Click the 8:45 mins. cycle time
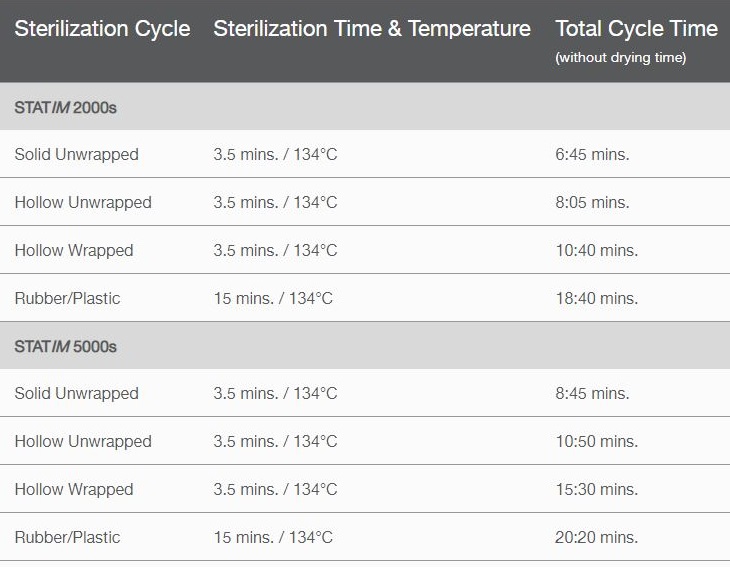This screenshot has height=567, width=730. (x=592, y=393)
